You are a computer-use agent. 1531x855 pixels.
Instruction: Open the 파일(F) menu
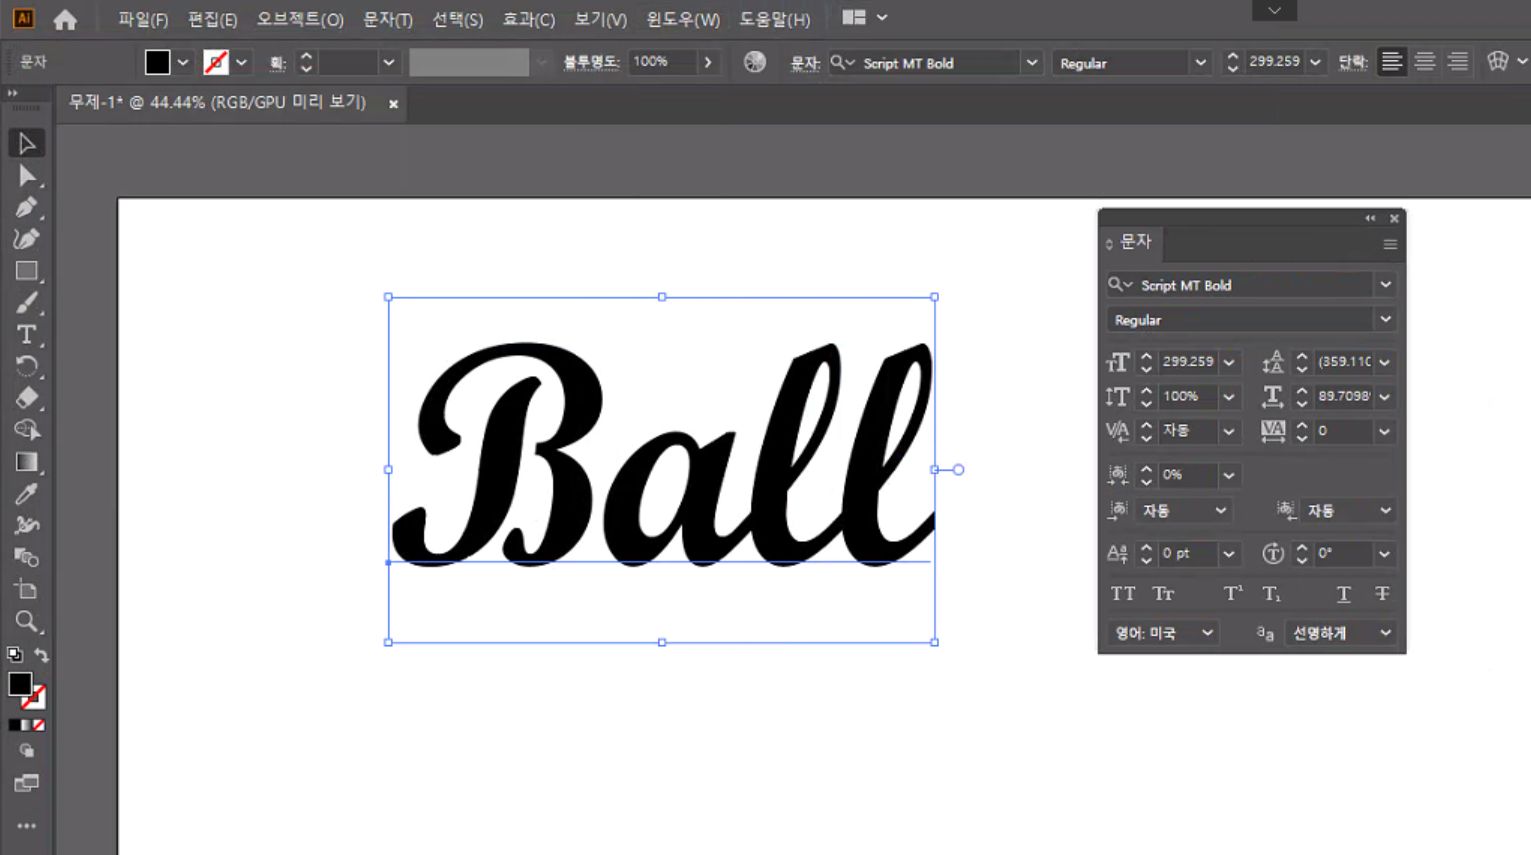tap(143, 19)
